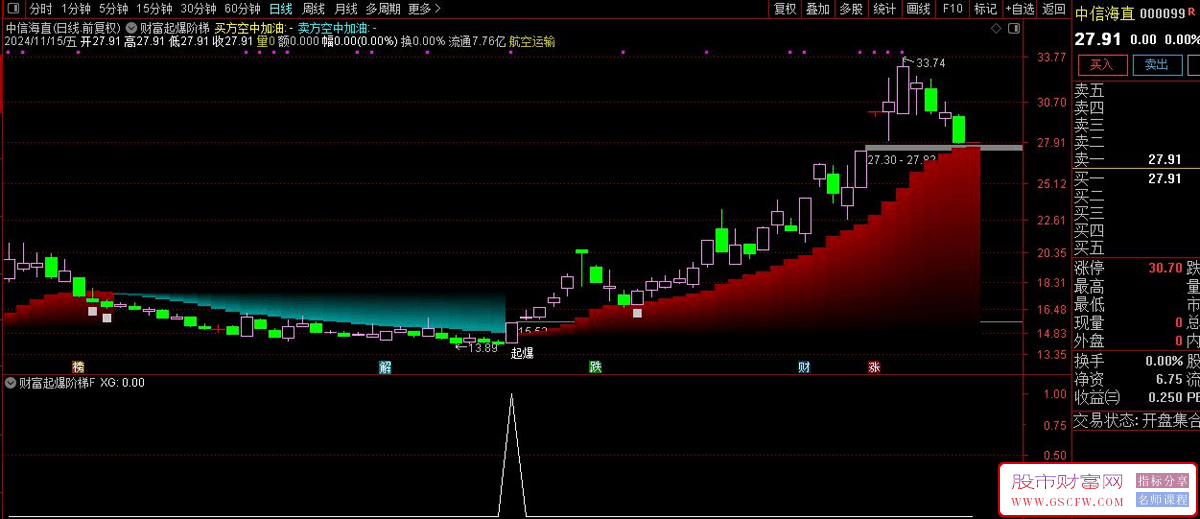Click 涨停 limit-up value 30.70
The height and width of the screenshot is (519, 1200).
tap(1164, 268)
